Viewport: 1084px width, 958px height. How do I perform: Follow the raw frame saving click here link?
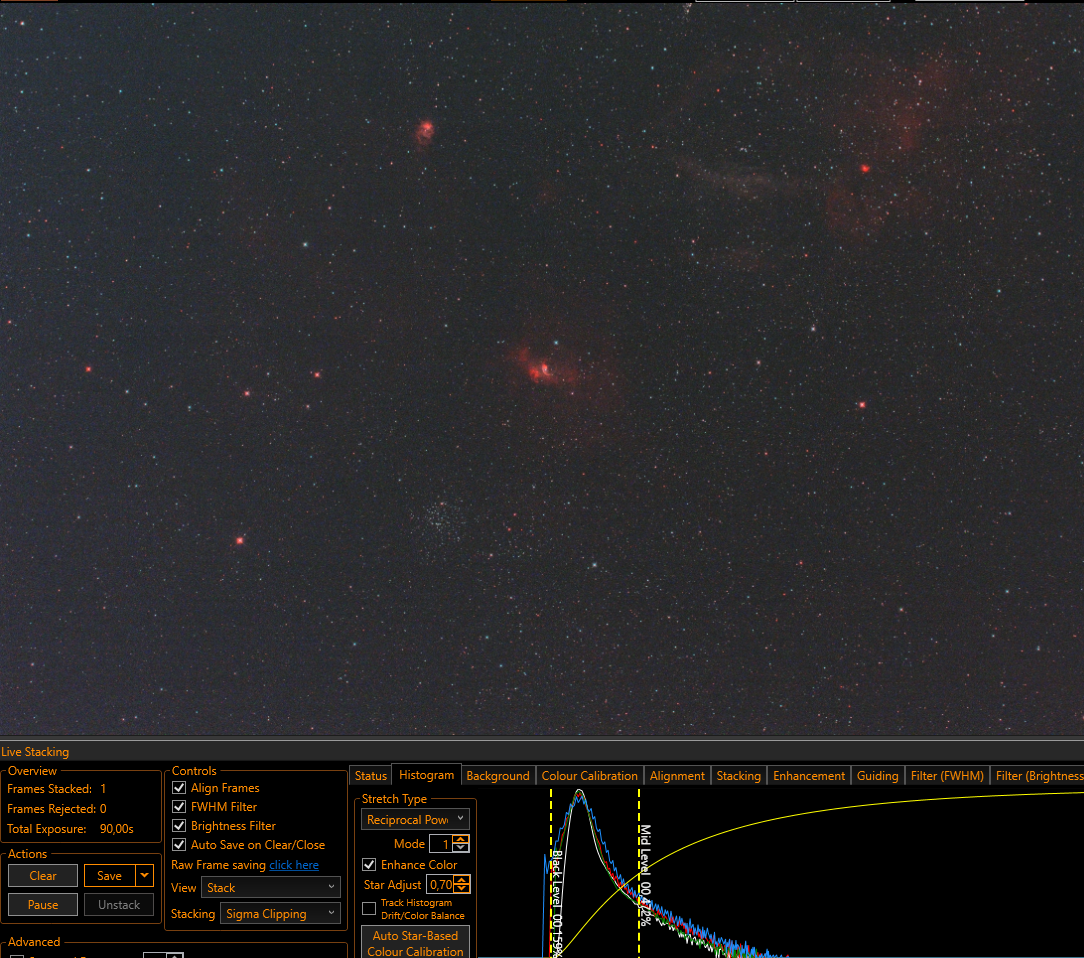click(x=294, y=865)
